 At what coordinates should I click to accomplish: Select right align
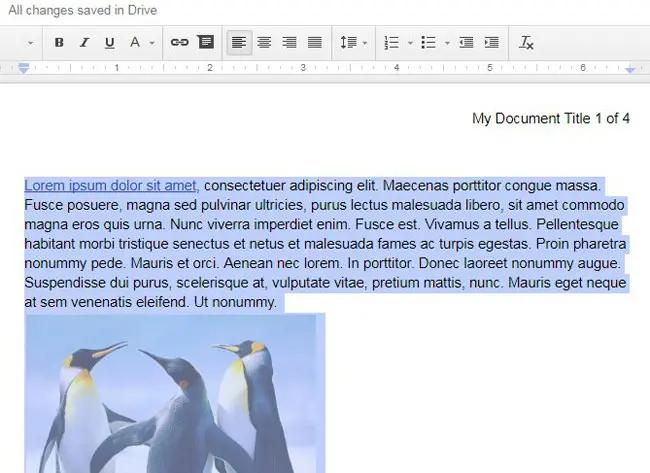[x=289, y=43]
